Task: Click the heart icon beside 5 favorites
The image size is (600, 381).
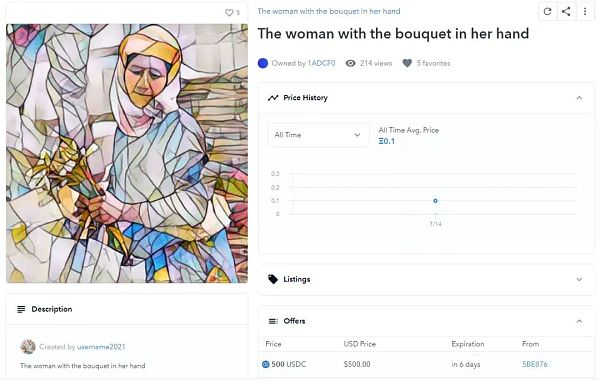Action: tap(407, 63)
